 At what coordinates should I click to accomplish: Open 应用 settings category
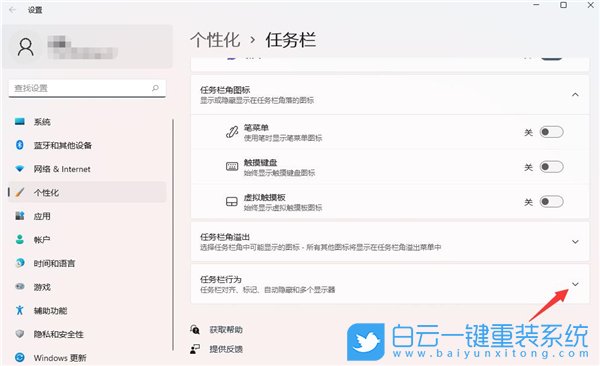pos(87,216)
